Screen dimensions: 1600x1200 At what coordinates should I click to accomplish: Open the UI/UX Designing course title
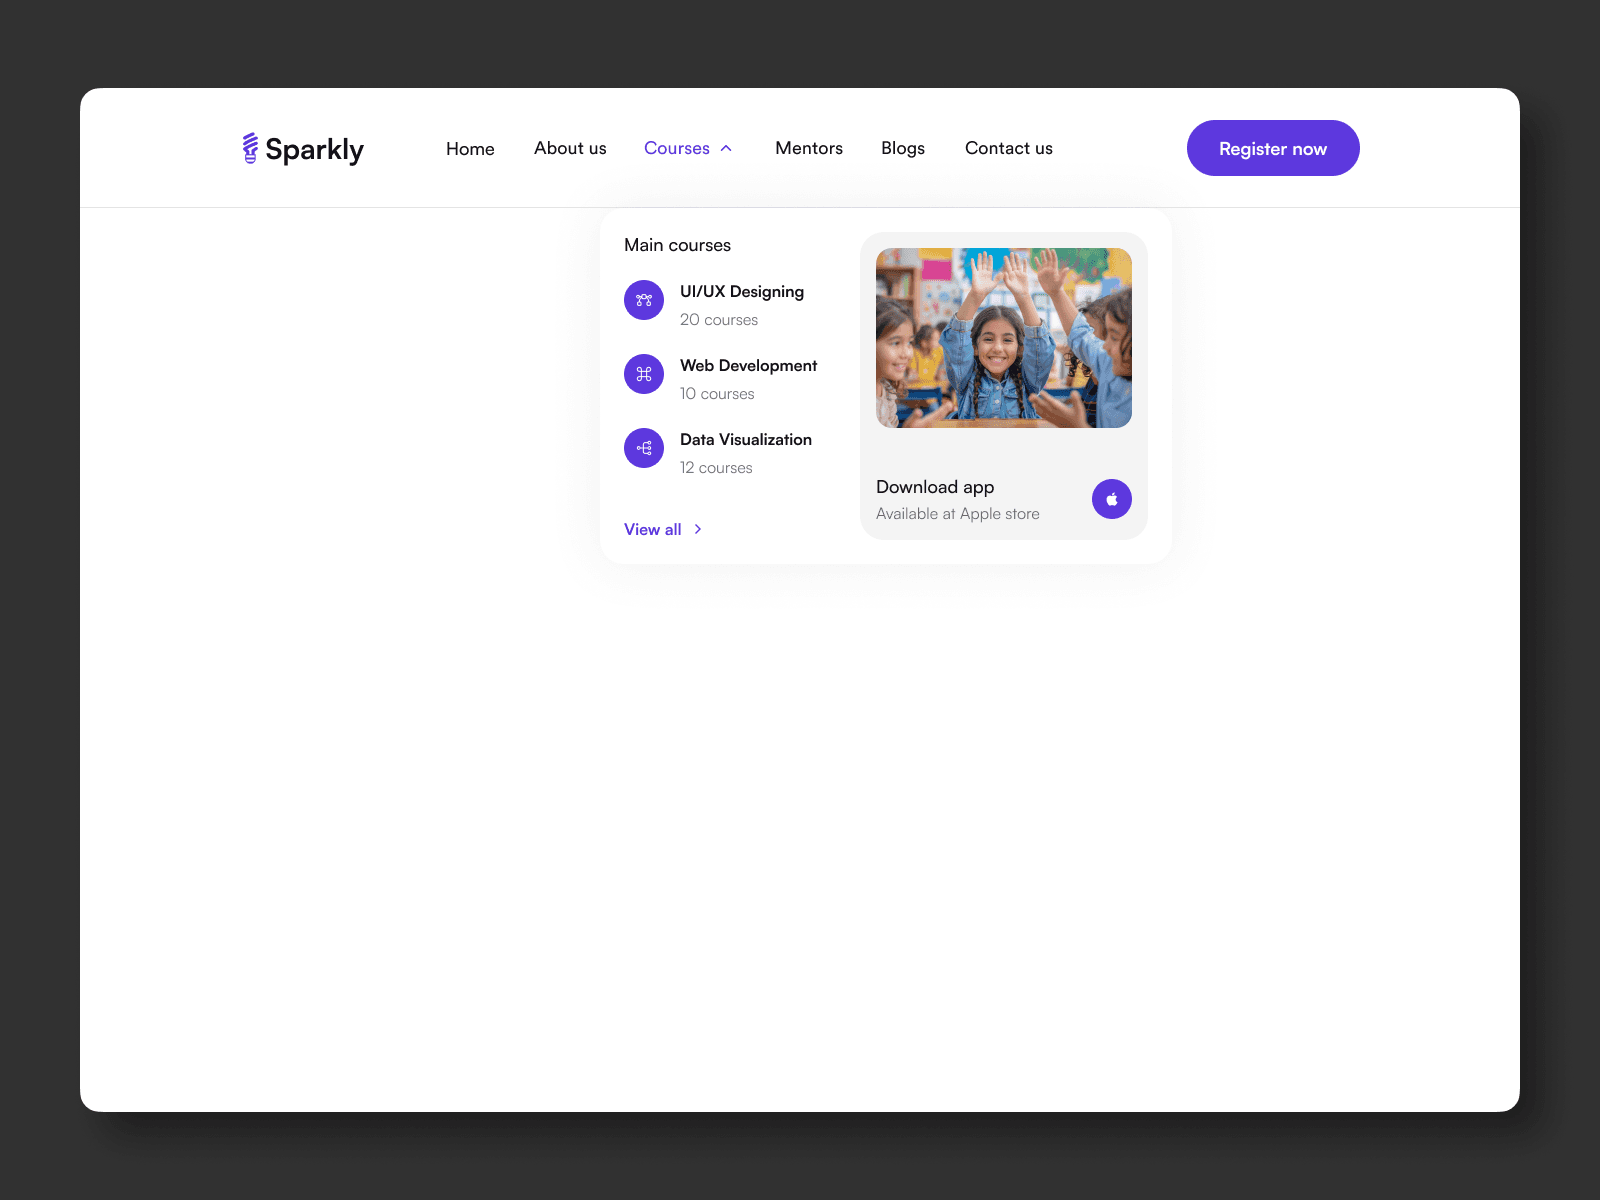tap(742, 291)
